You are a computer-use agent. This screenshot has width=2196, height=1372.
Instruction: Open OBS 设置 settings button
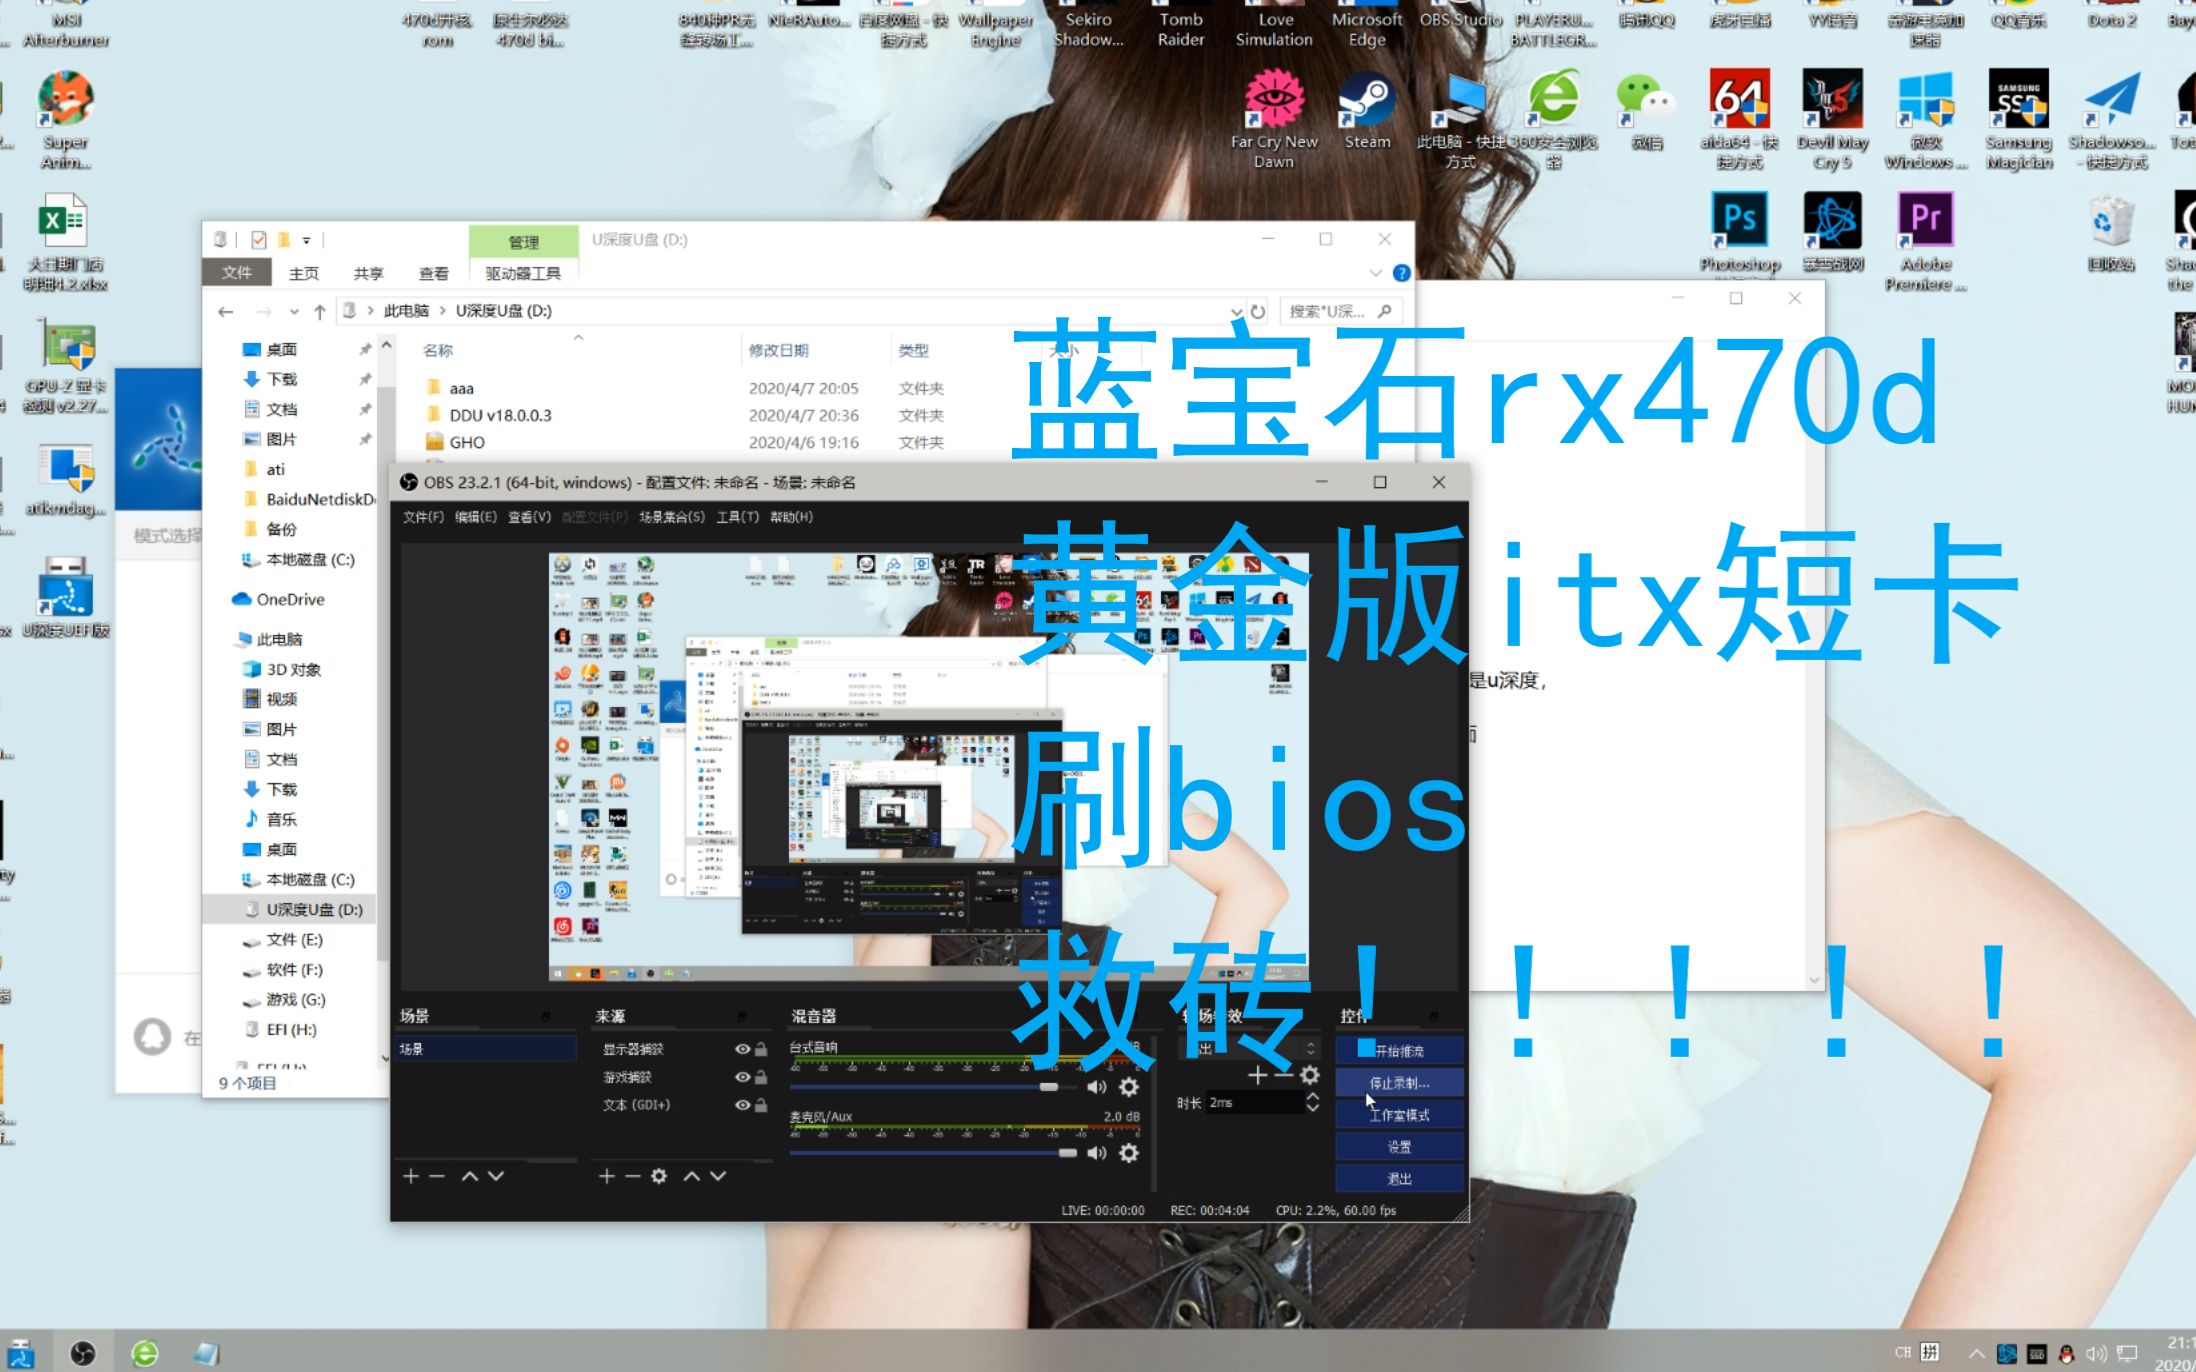(x=1399, y=1147)
